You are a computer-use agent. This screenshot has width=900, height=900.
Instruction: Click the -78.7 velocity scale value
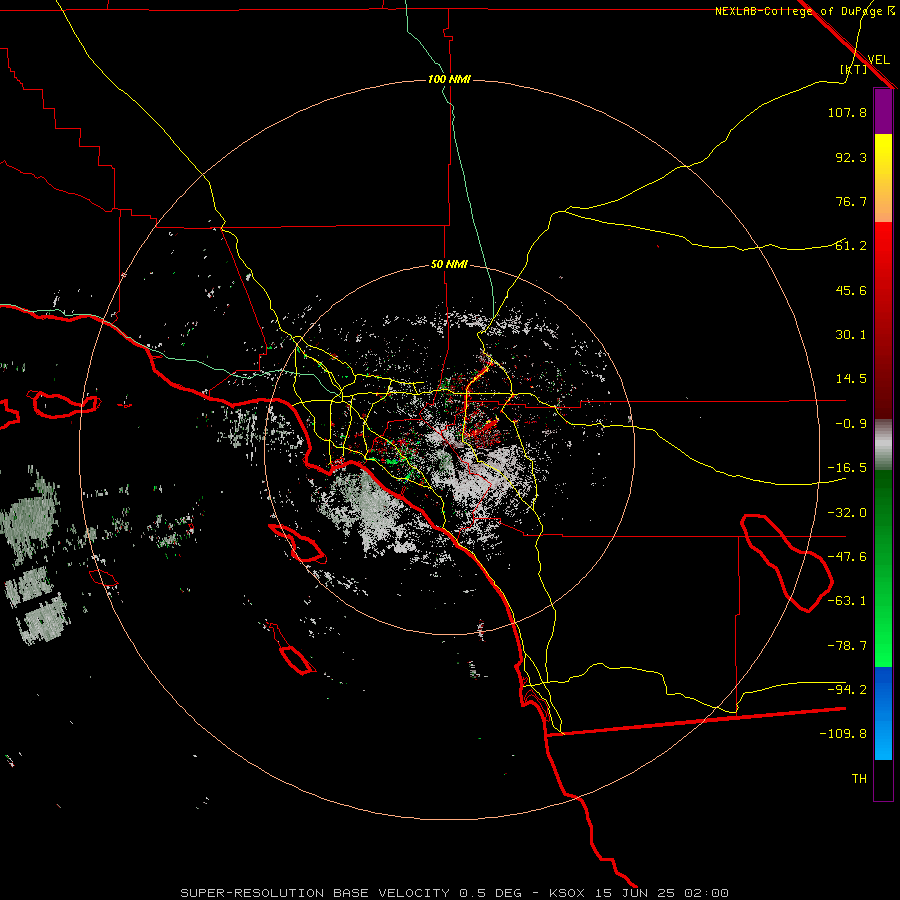pos(847,646)
